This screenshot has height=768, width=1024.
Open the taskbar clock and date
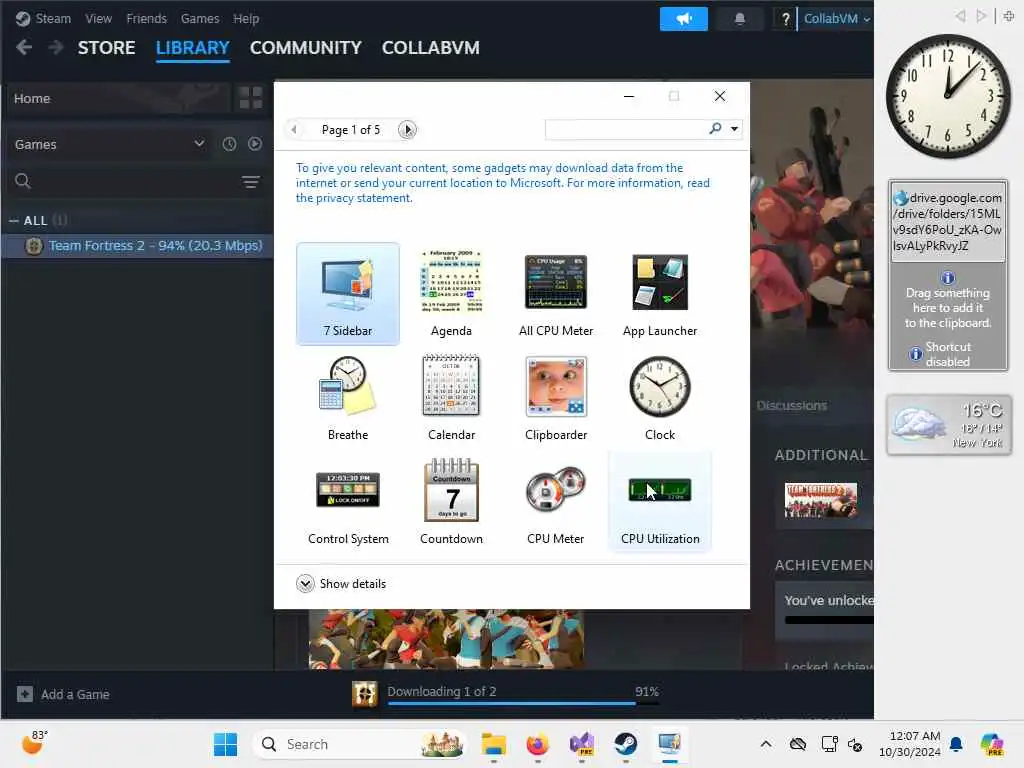(x=909, y=744)
